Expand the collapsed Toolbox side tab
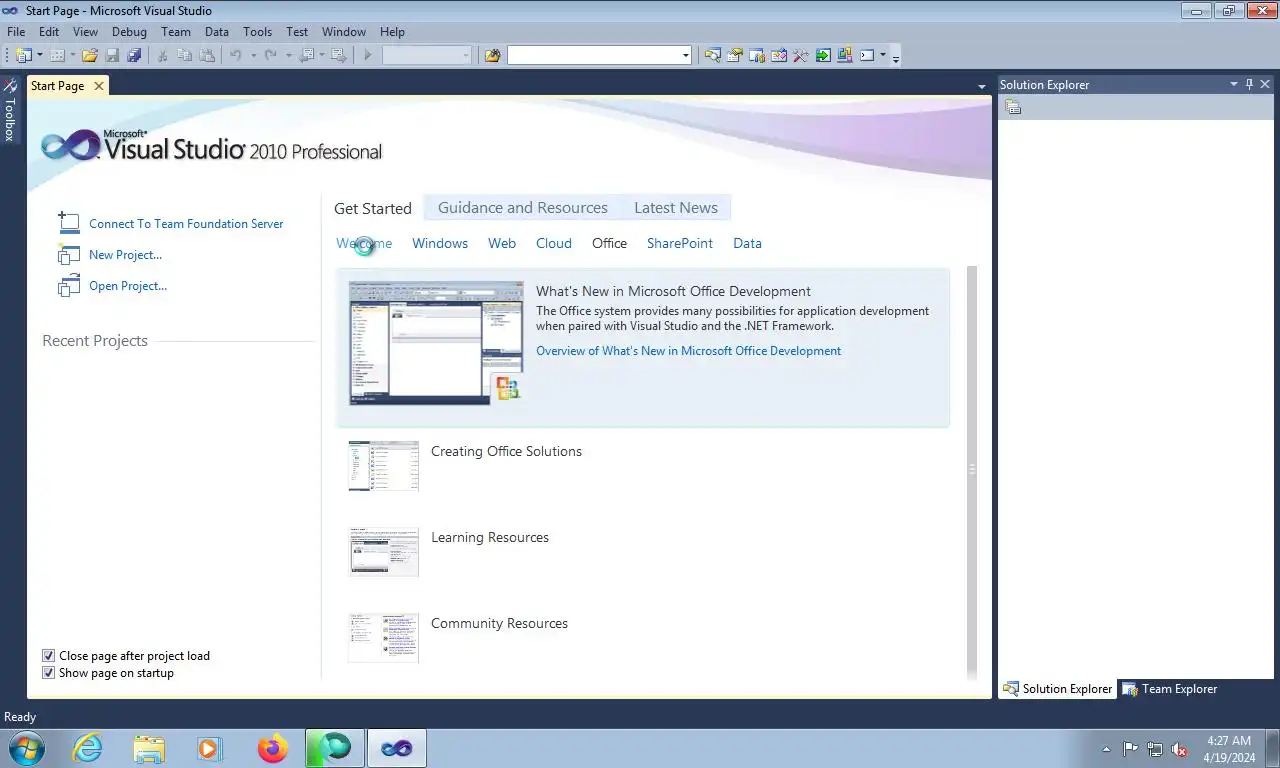1280x768 pixels. coord(10,110)
